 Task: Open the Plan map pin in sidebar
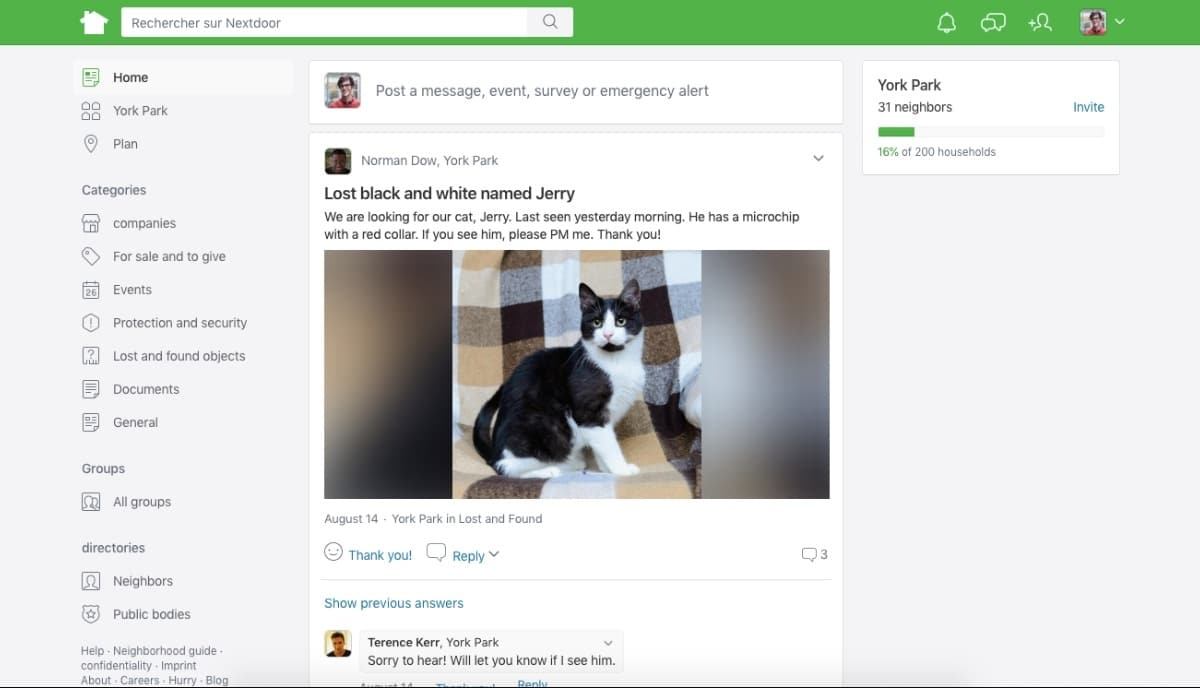pyautogui.click(x=91, y=143)
